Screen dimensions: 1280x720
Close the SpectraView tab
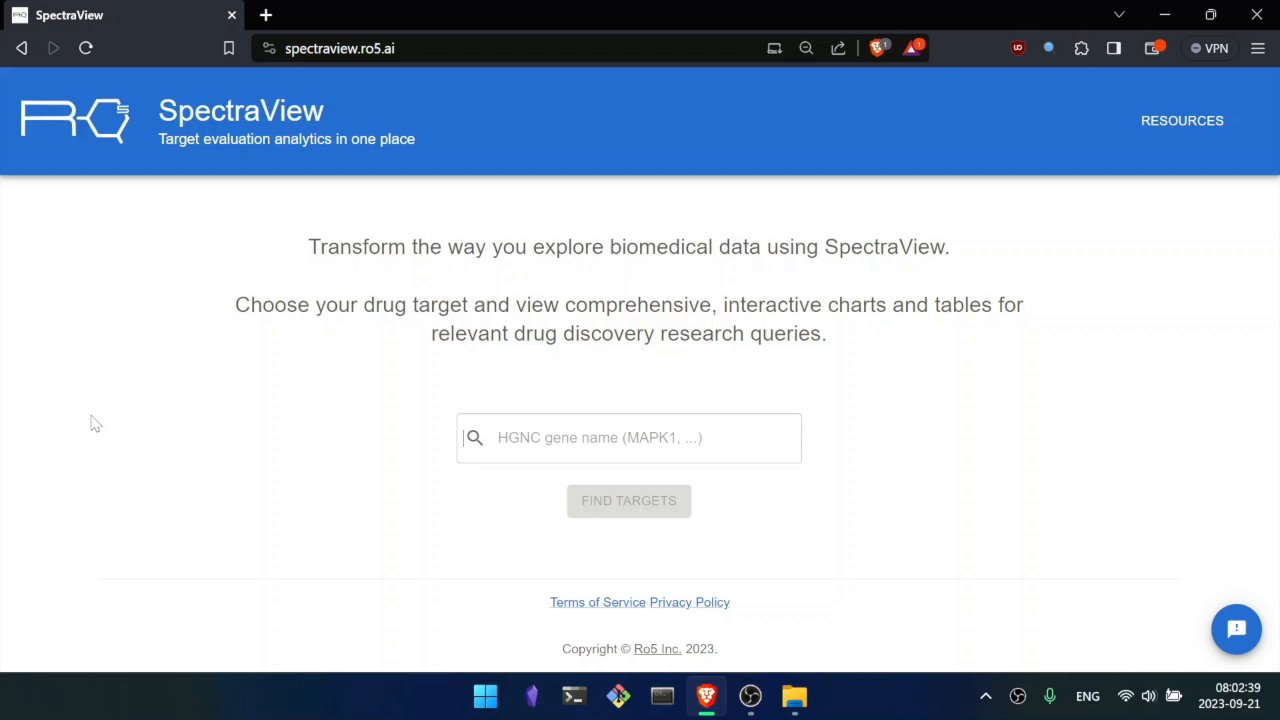[x=232, y=15]
